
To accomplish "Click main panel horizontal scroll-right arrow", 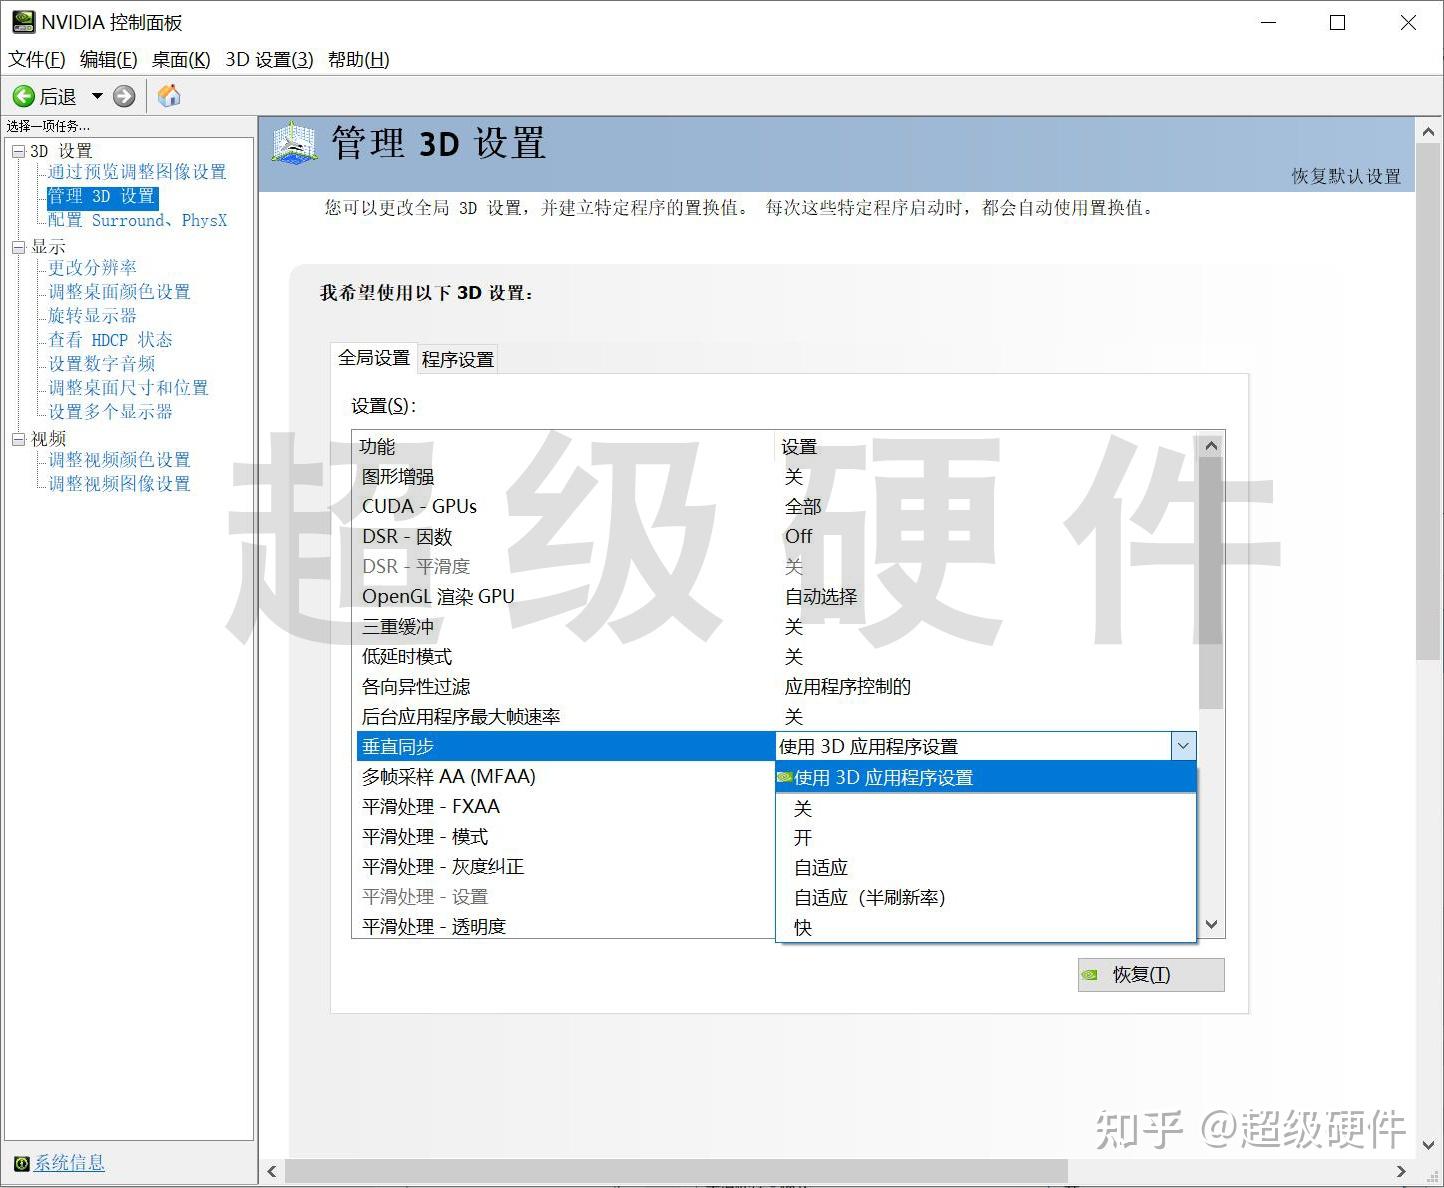I will pos(1401,1171).
